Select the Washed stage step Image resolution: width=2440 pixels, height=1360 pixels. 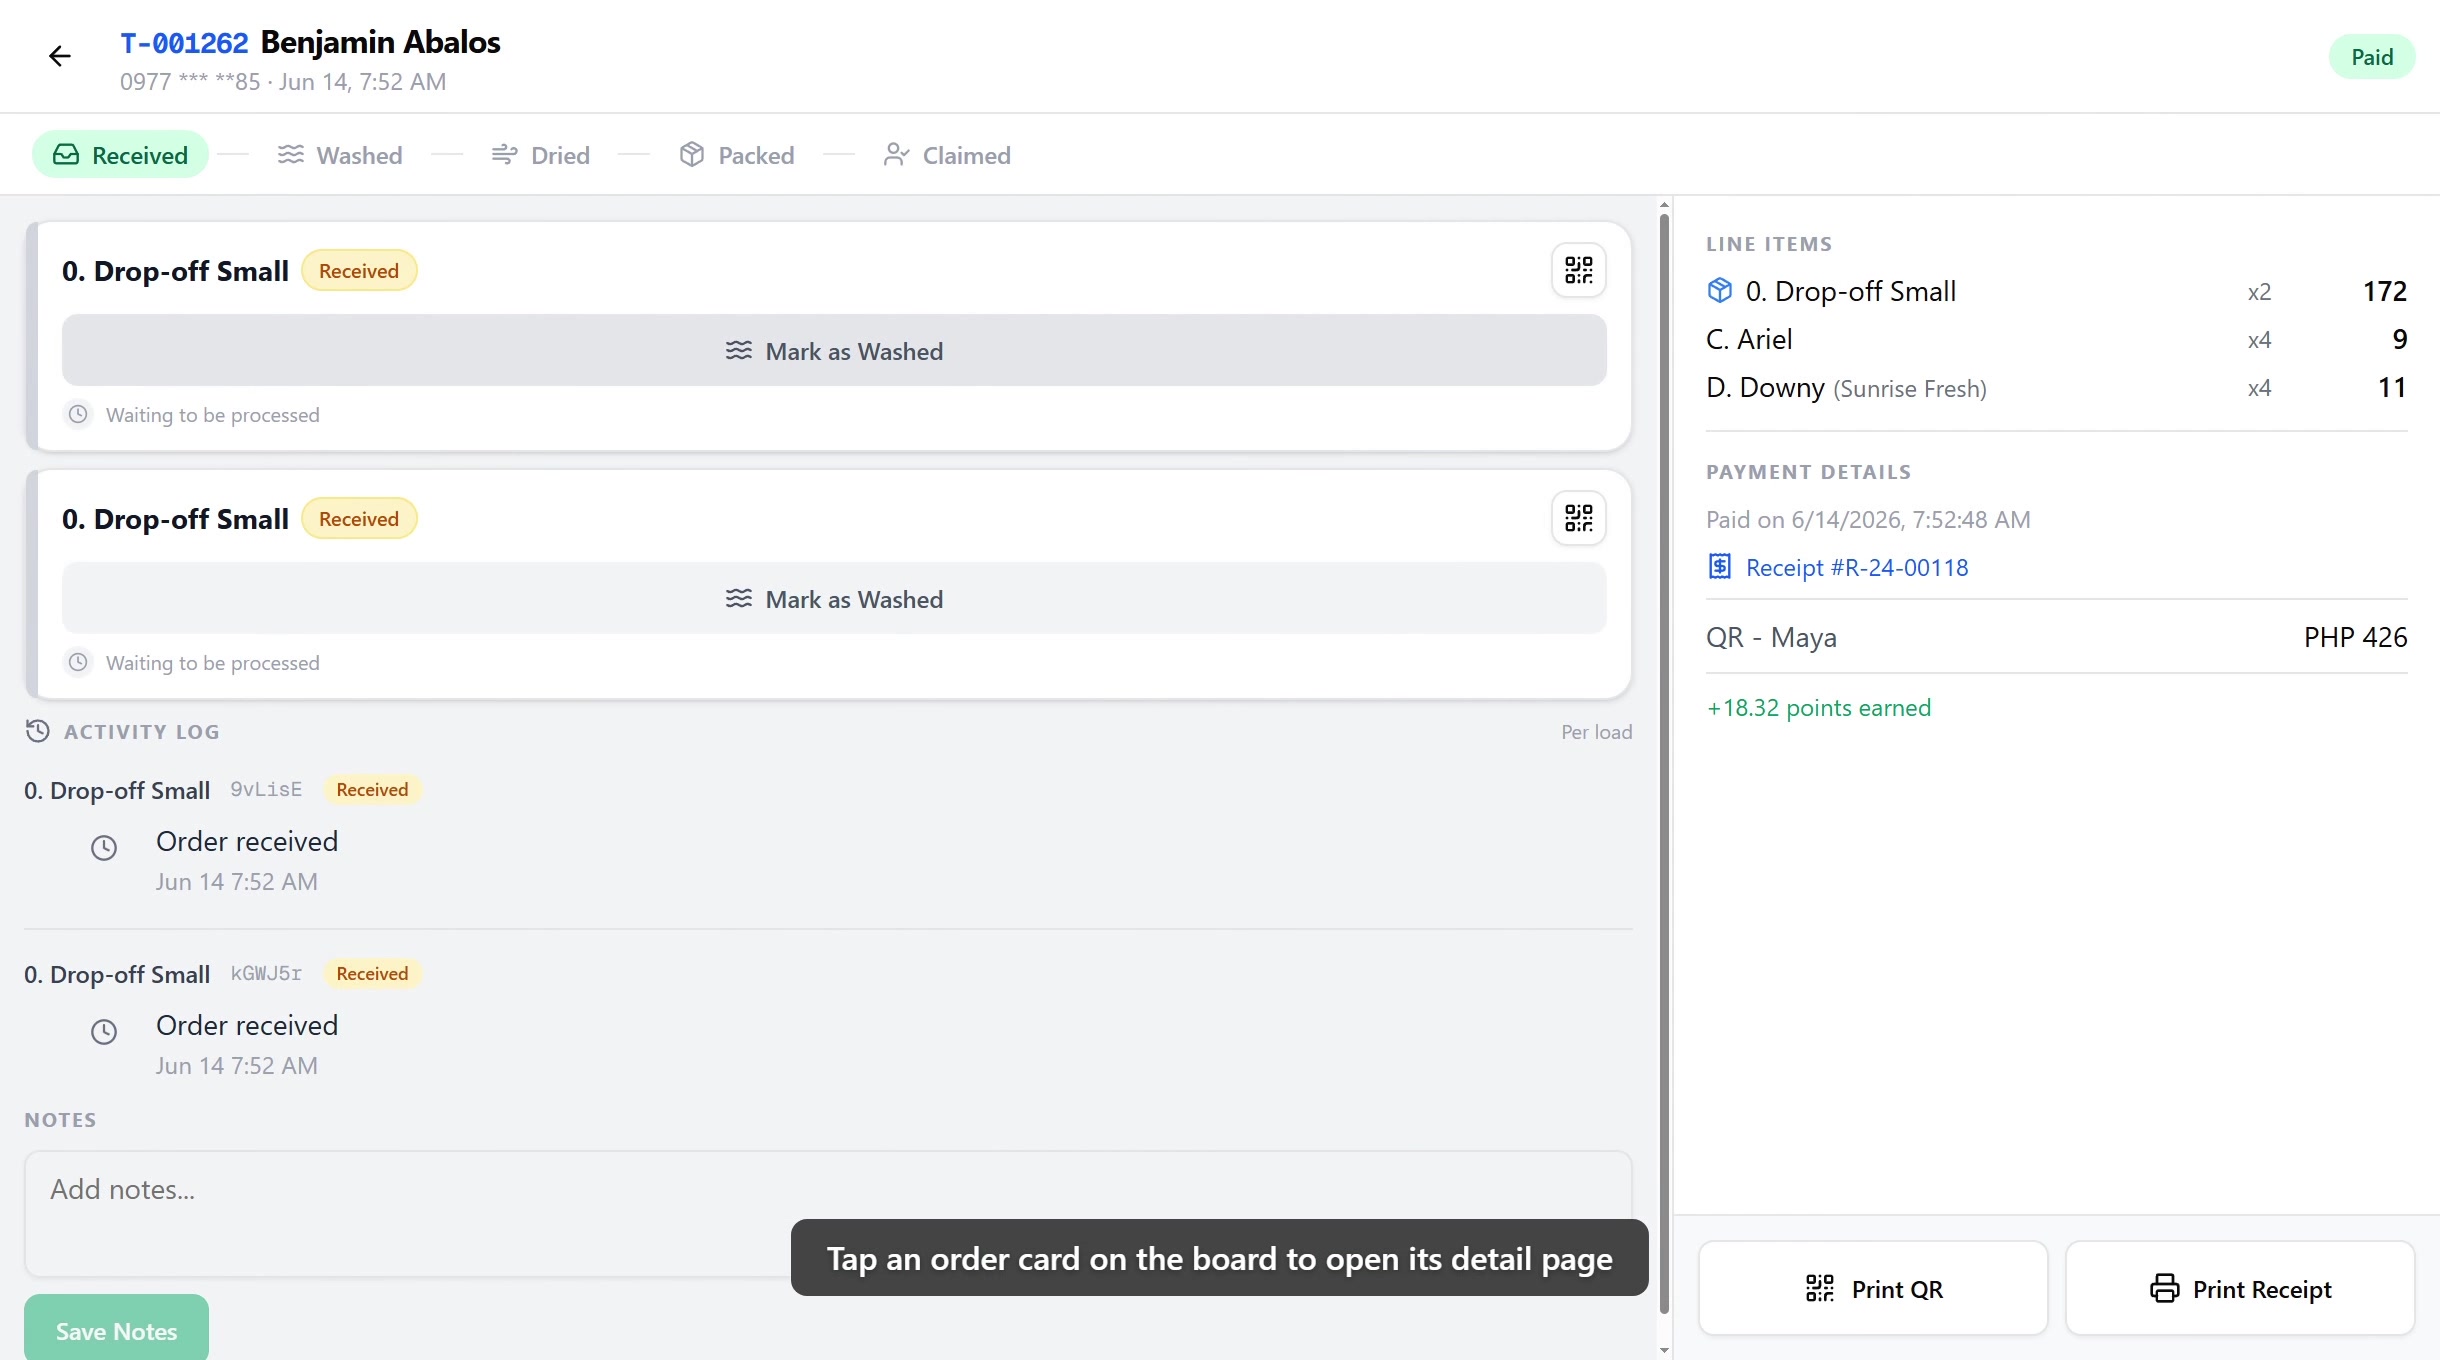340,155
